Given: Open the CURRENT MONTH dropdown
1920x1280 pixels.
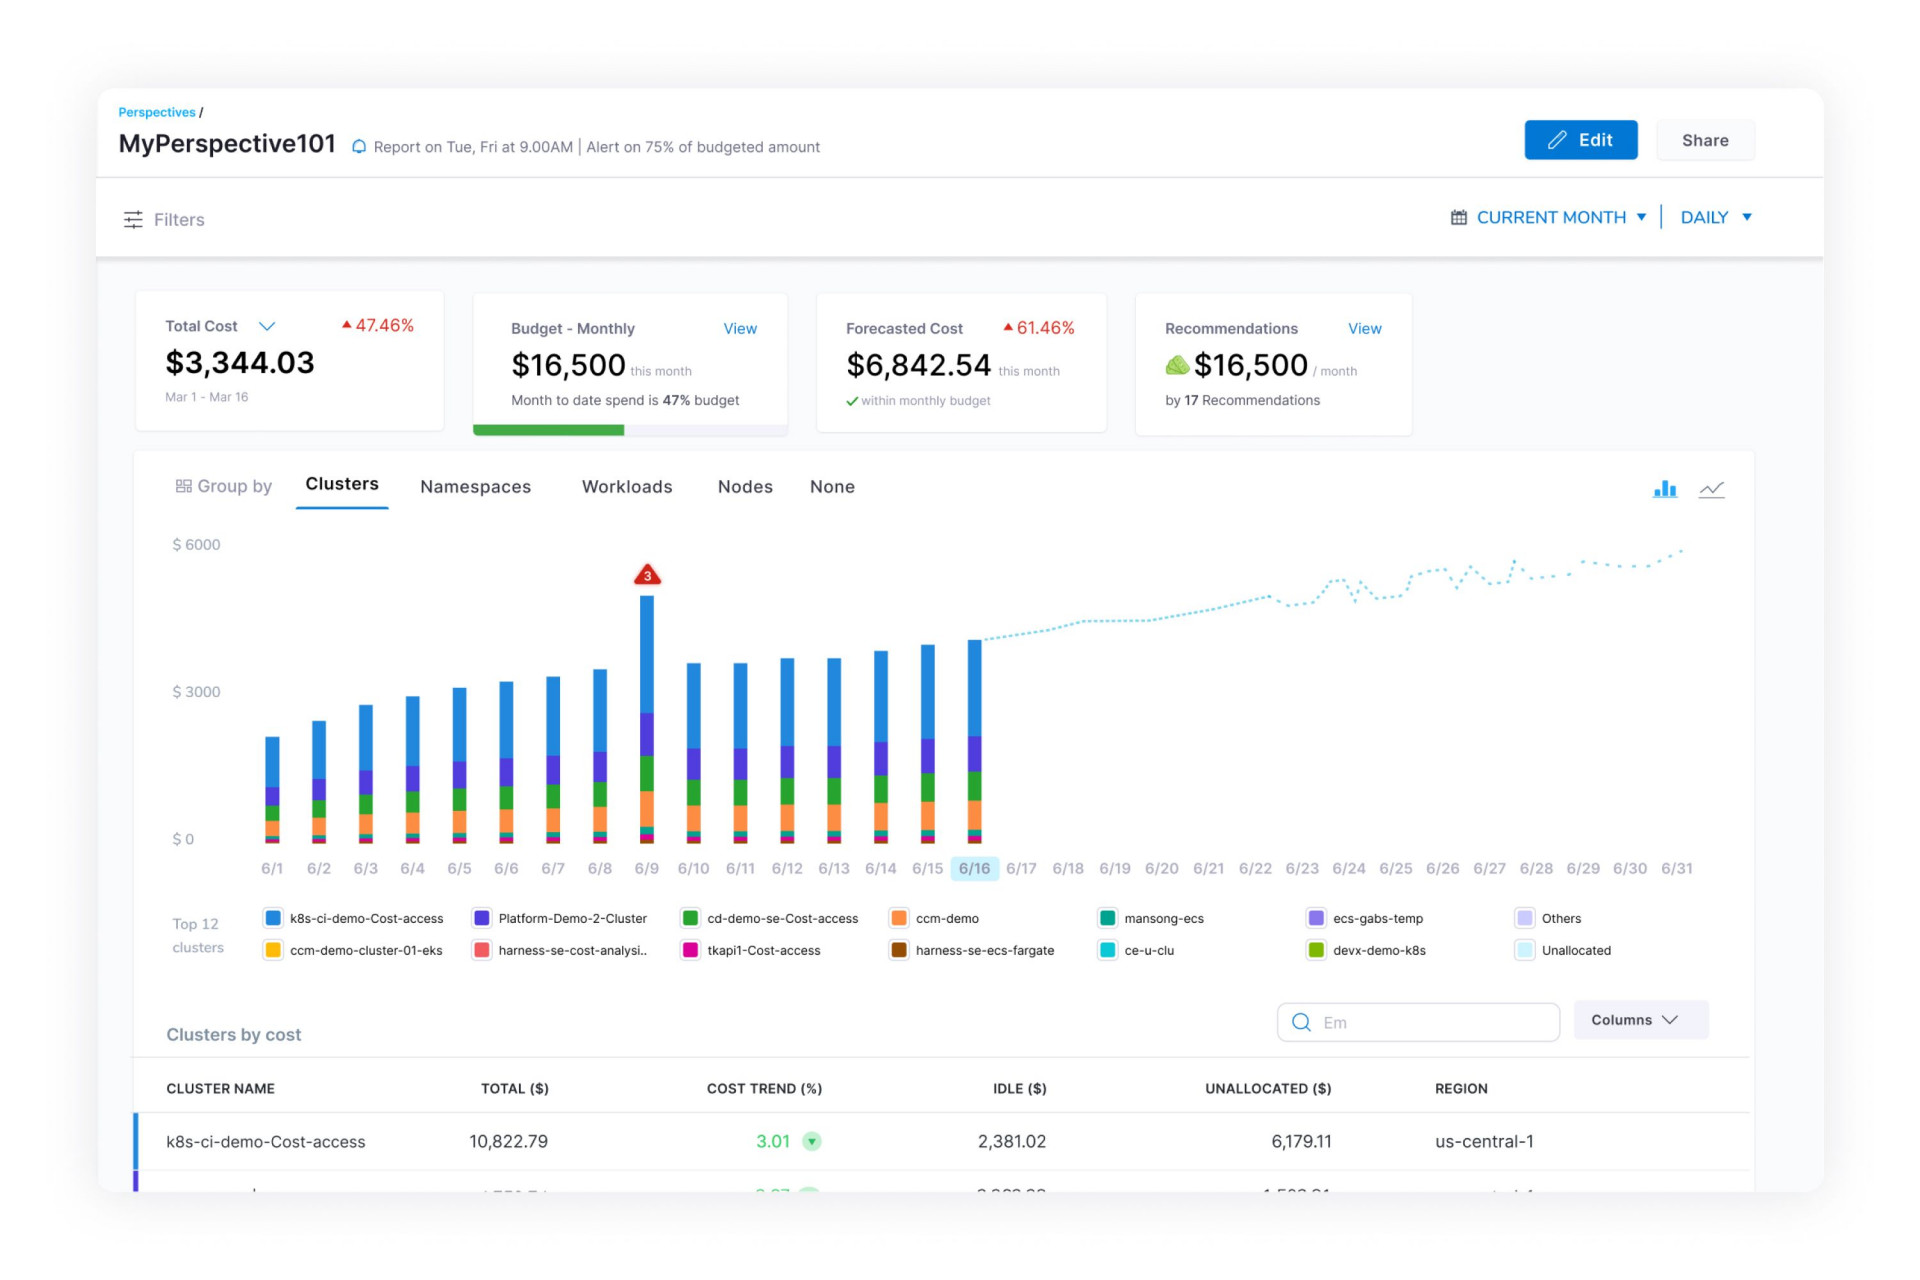Looking at the screenshot, I should coord(1641,217).
